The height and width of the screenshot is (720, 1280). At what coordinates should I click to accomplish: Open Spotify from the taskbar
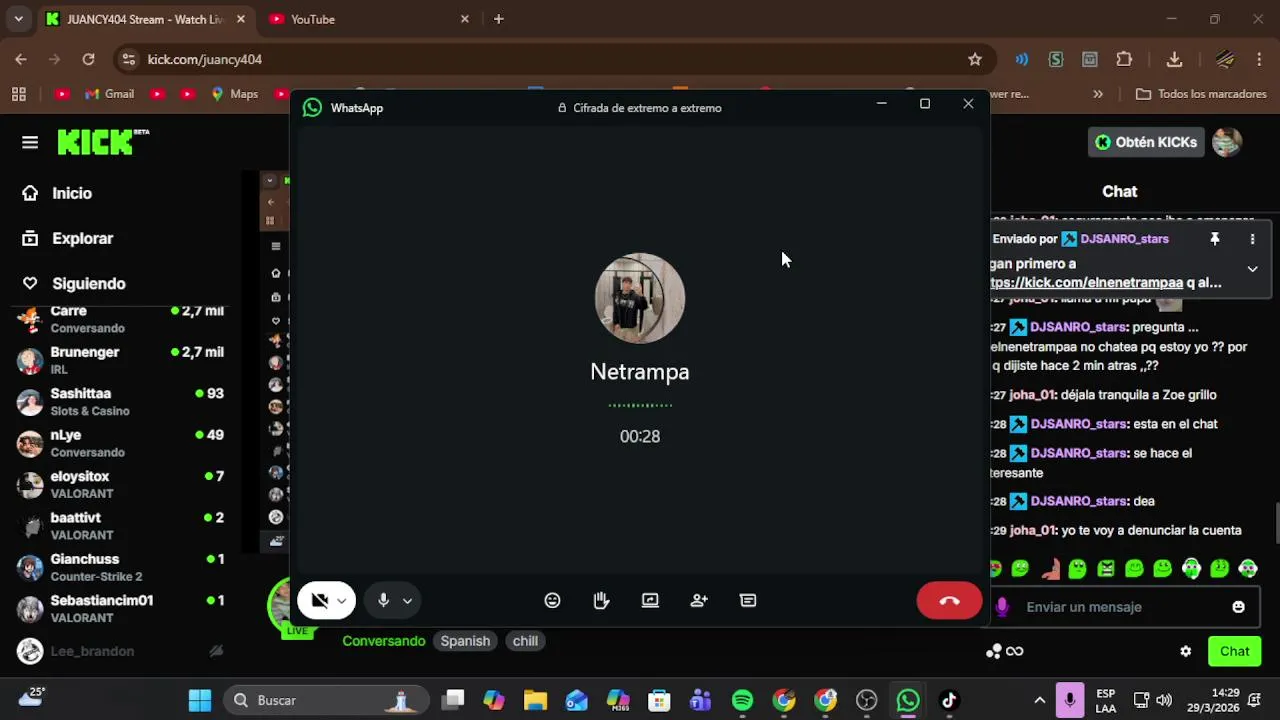(x=742, y=700)
